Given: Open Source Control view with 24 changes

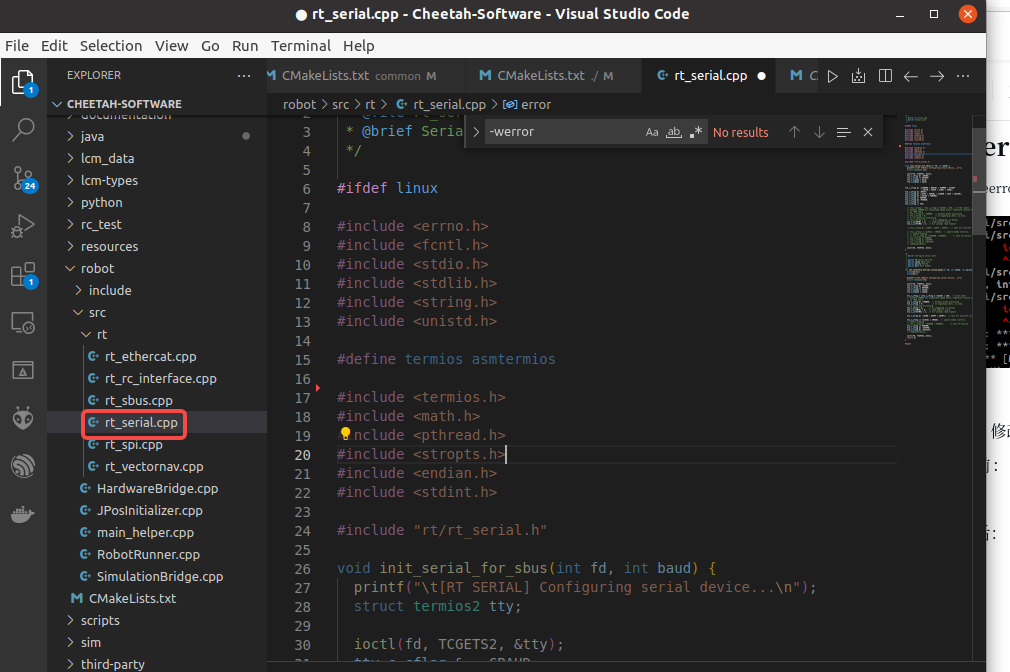Looking at the screenshot, I should (x=23, y=178).
